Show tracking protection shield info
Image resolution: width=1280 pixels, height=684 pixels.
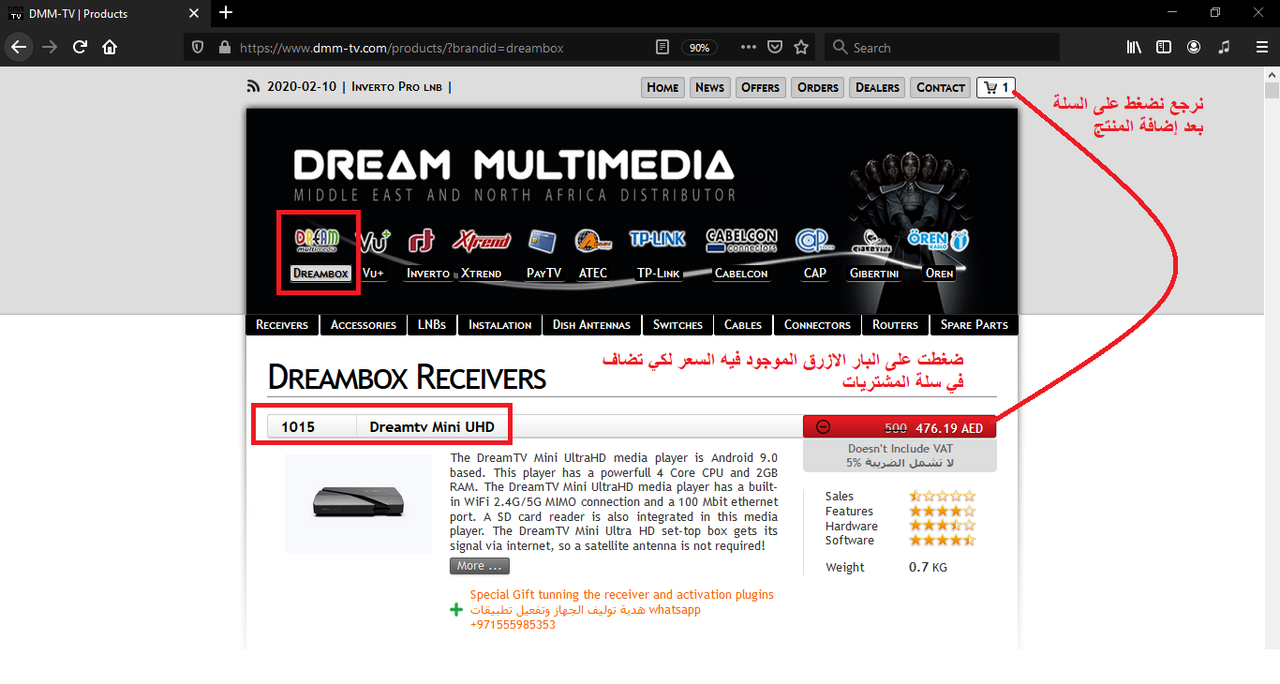pyautogui.click(x=197, y=47)
